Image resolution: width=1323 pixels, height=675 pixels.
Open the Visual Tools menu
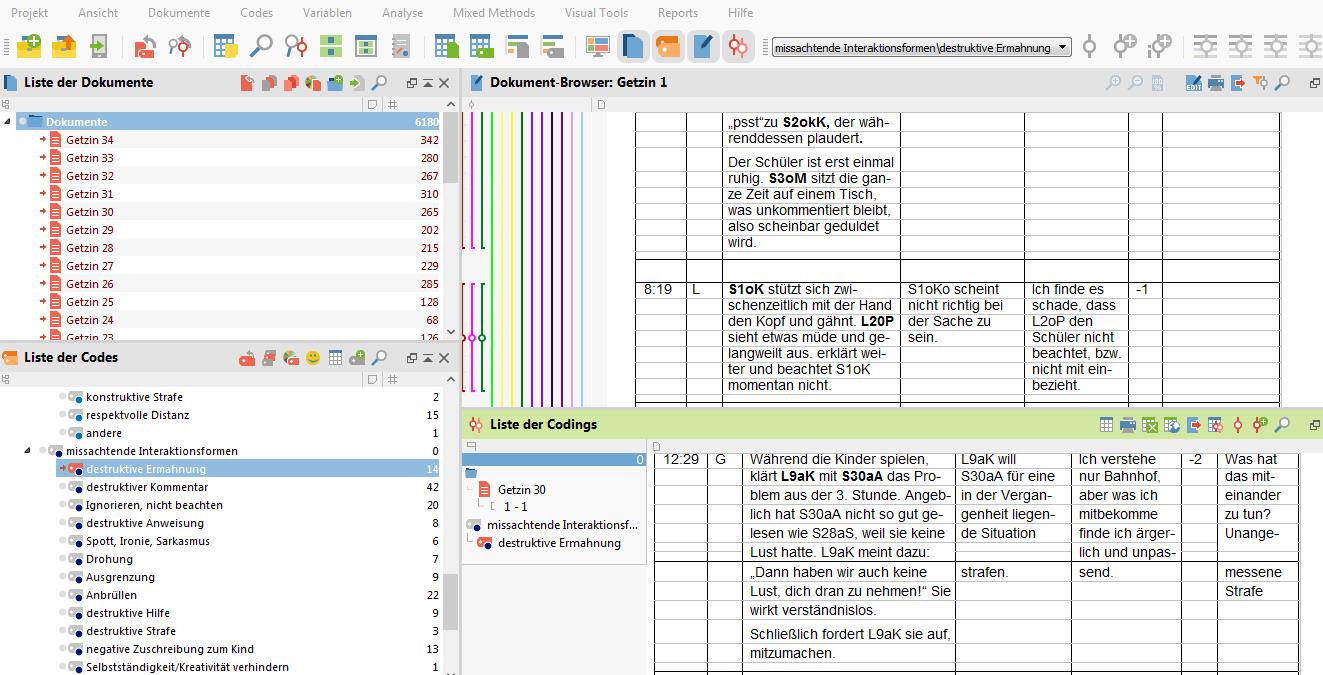(596, 13)
